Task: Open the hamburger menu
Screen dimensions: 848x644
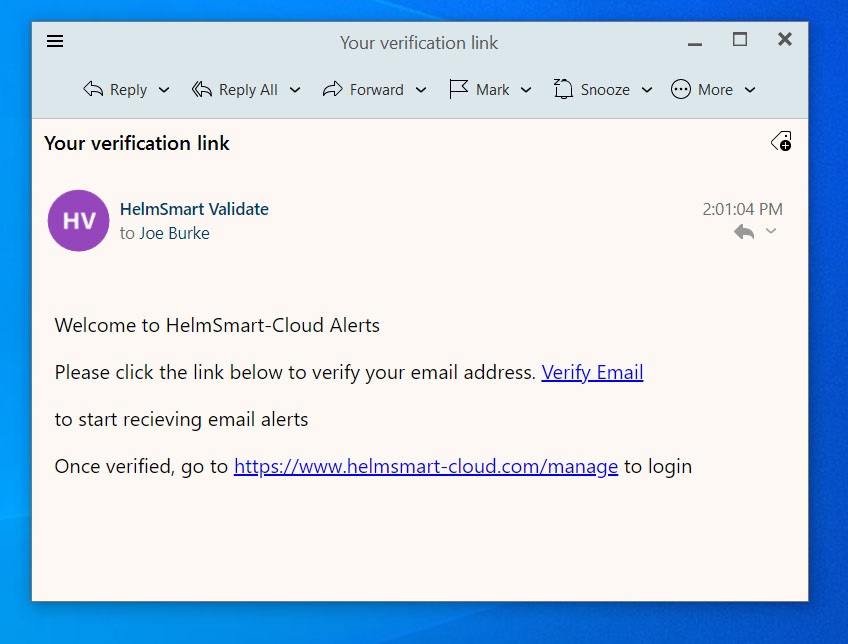Action: [55, 41]
